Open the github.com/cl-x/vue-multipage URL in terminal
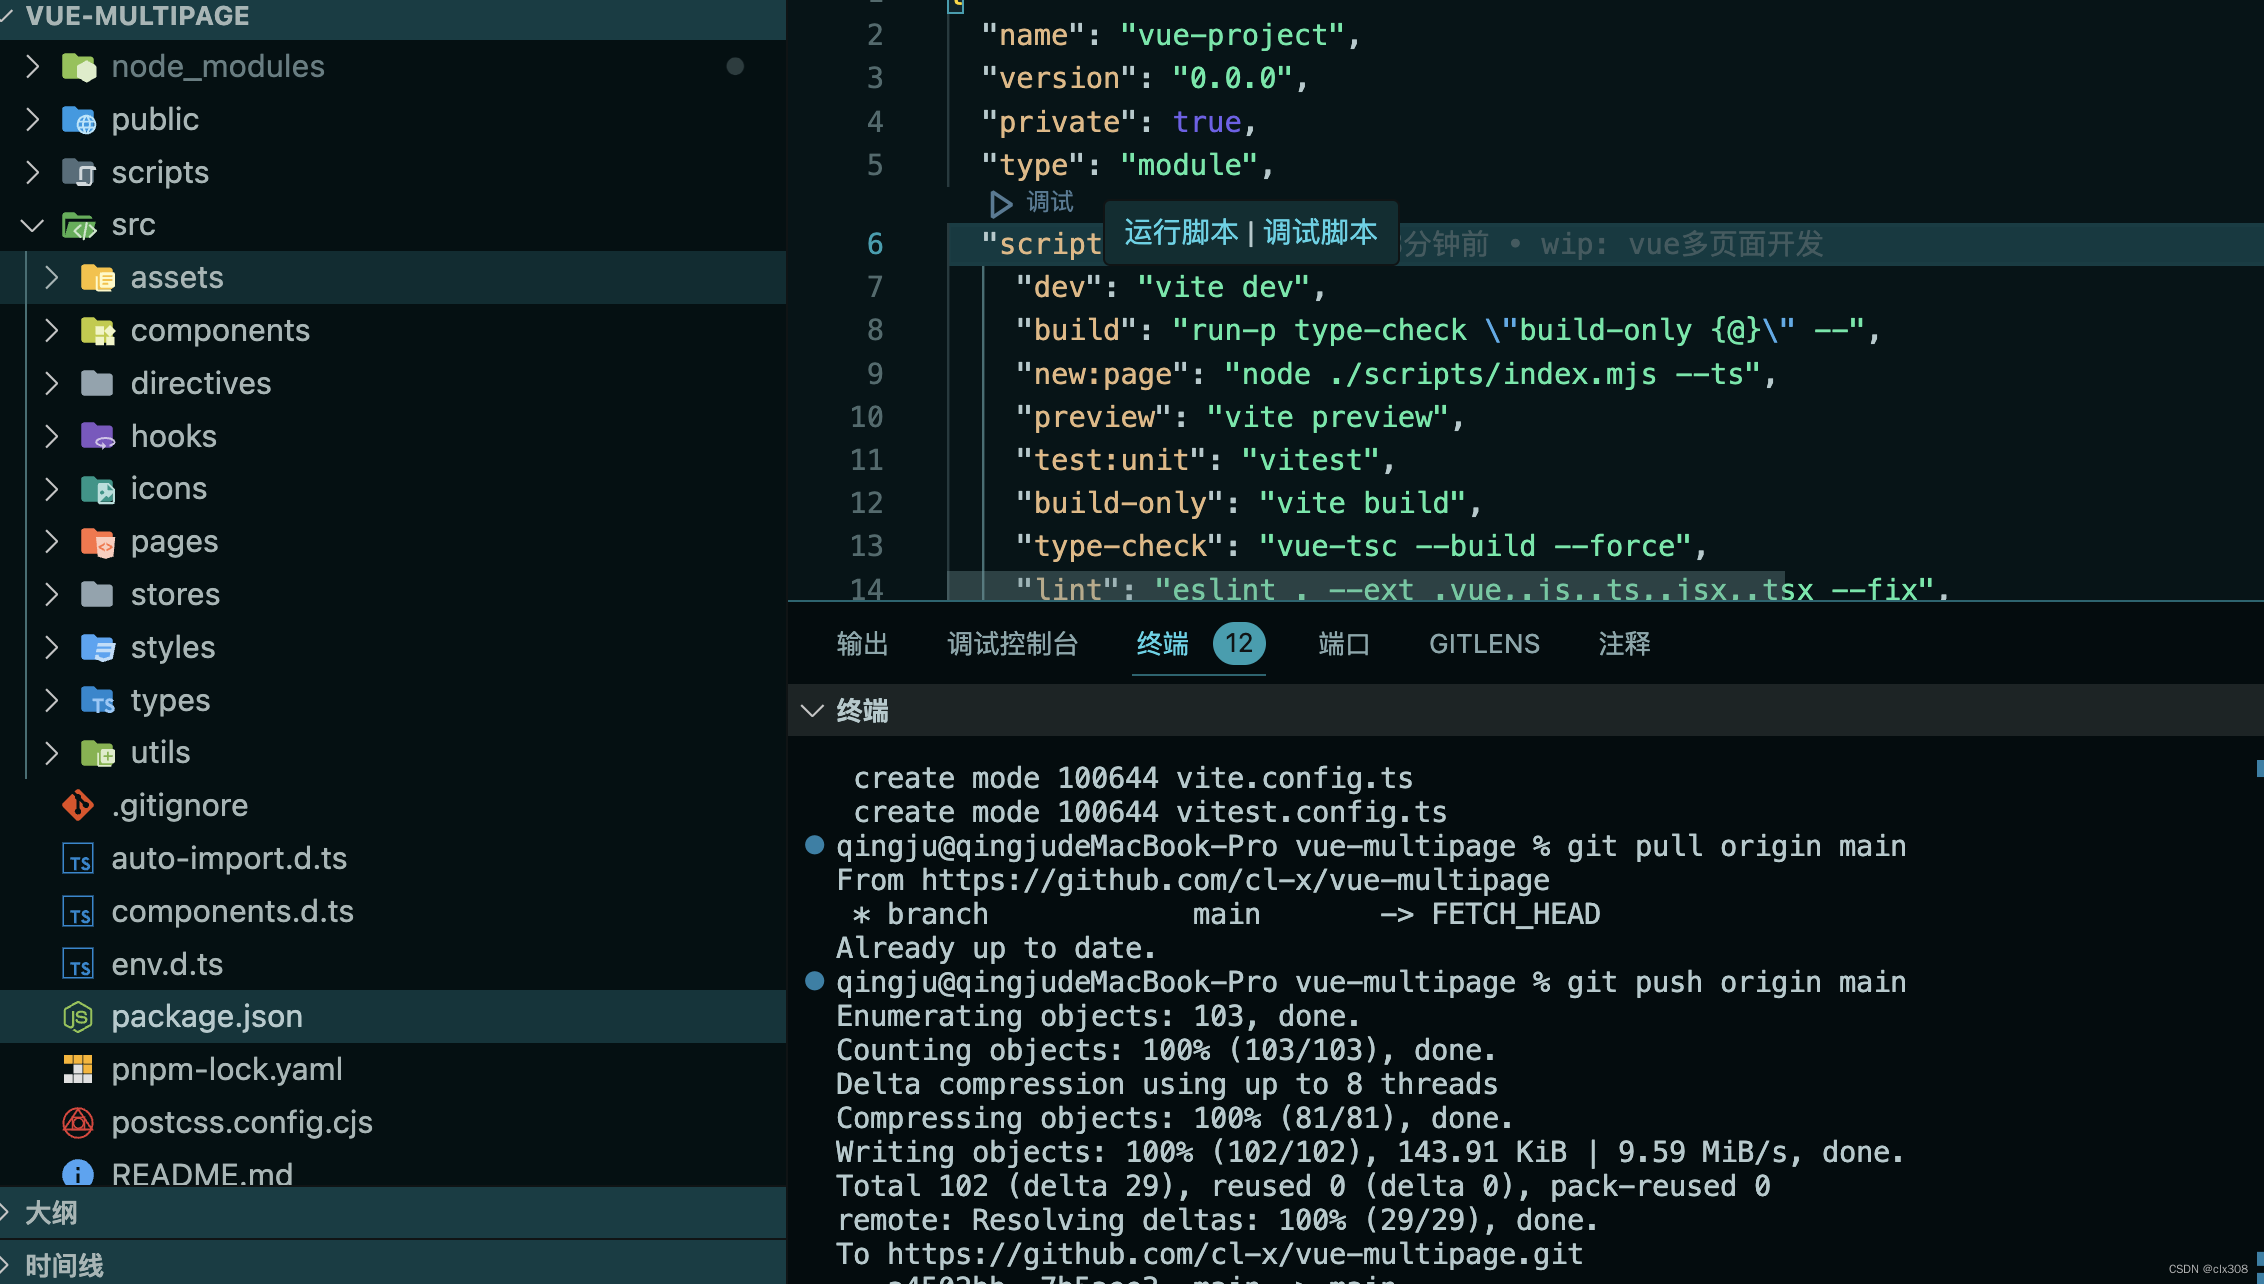The image size is (2264, 1284). pyautogui.click(x=1235, y=881)
